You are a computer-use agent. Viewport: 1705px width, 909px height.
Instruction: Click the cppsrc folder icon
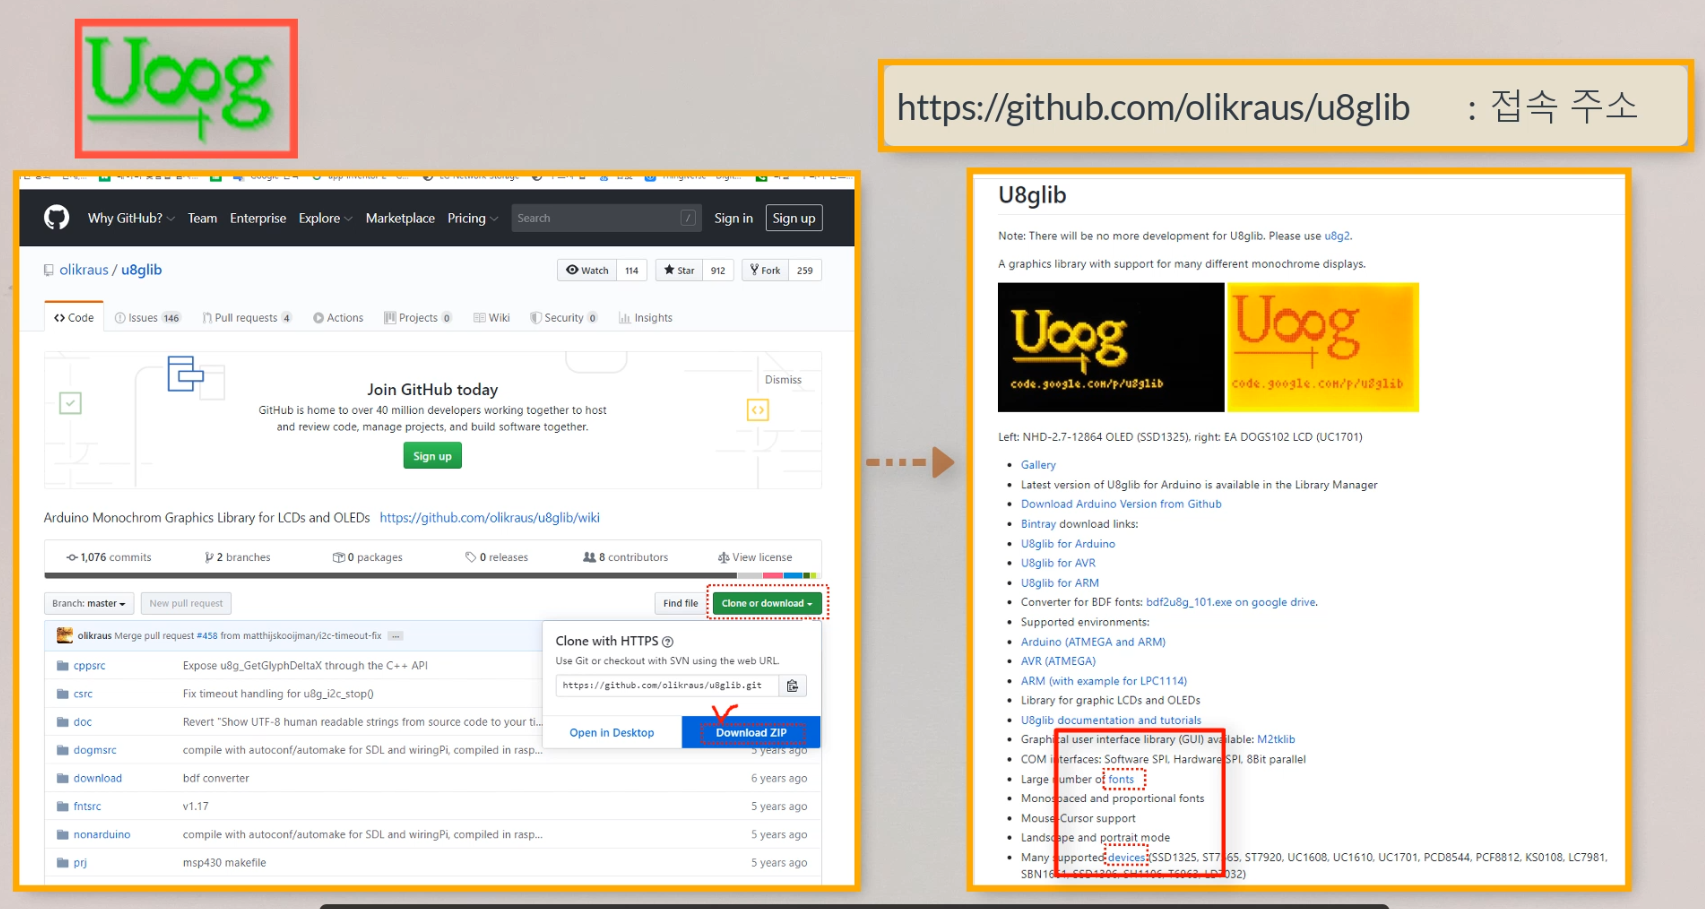pos(63,666)
